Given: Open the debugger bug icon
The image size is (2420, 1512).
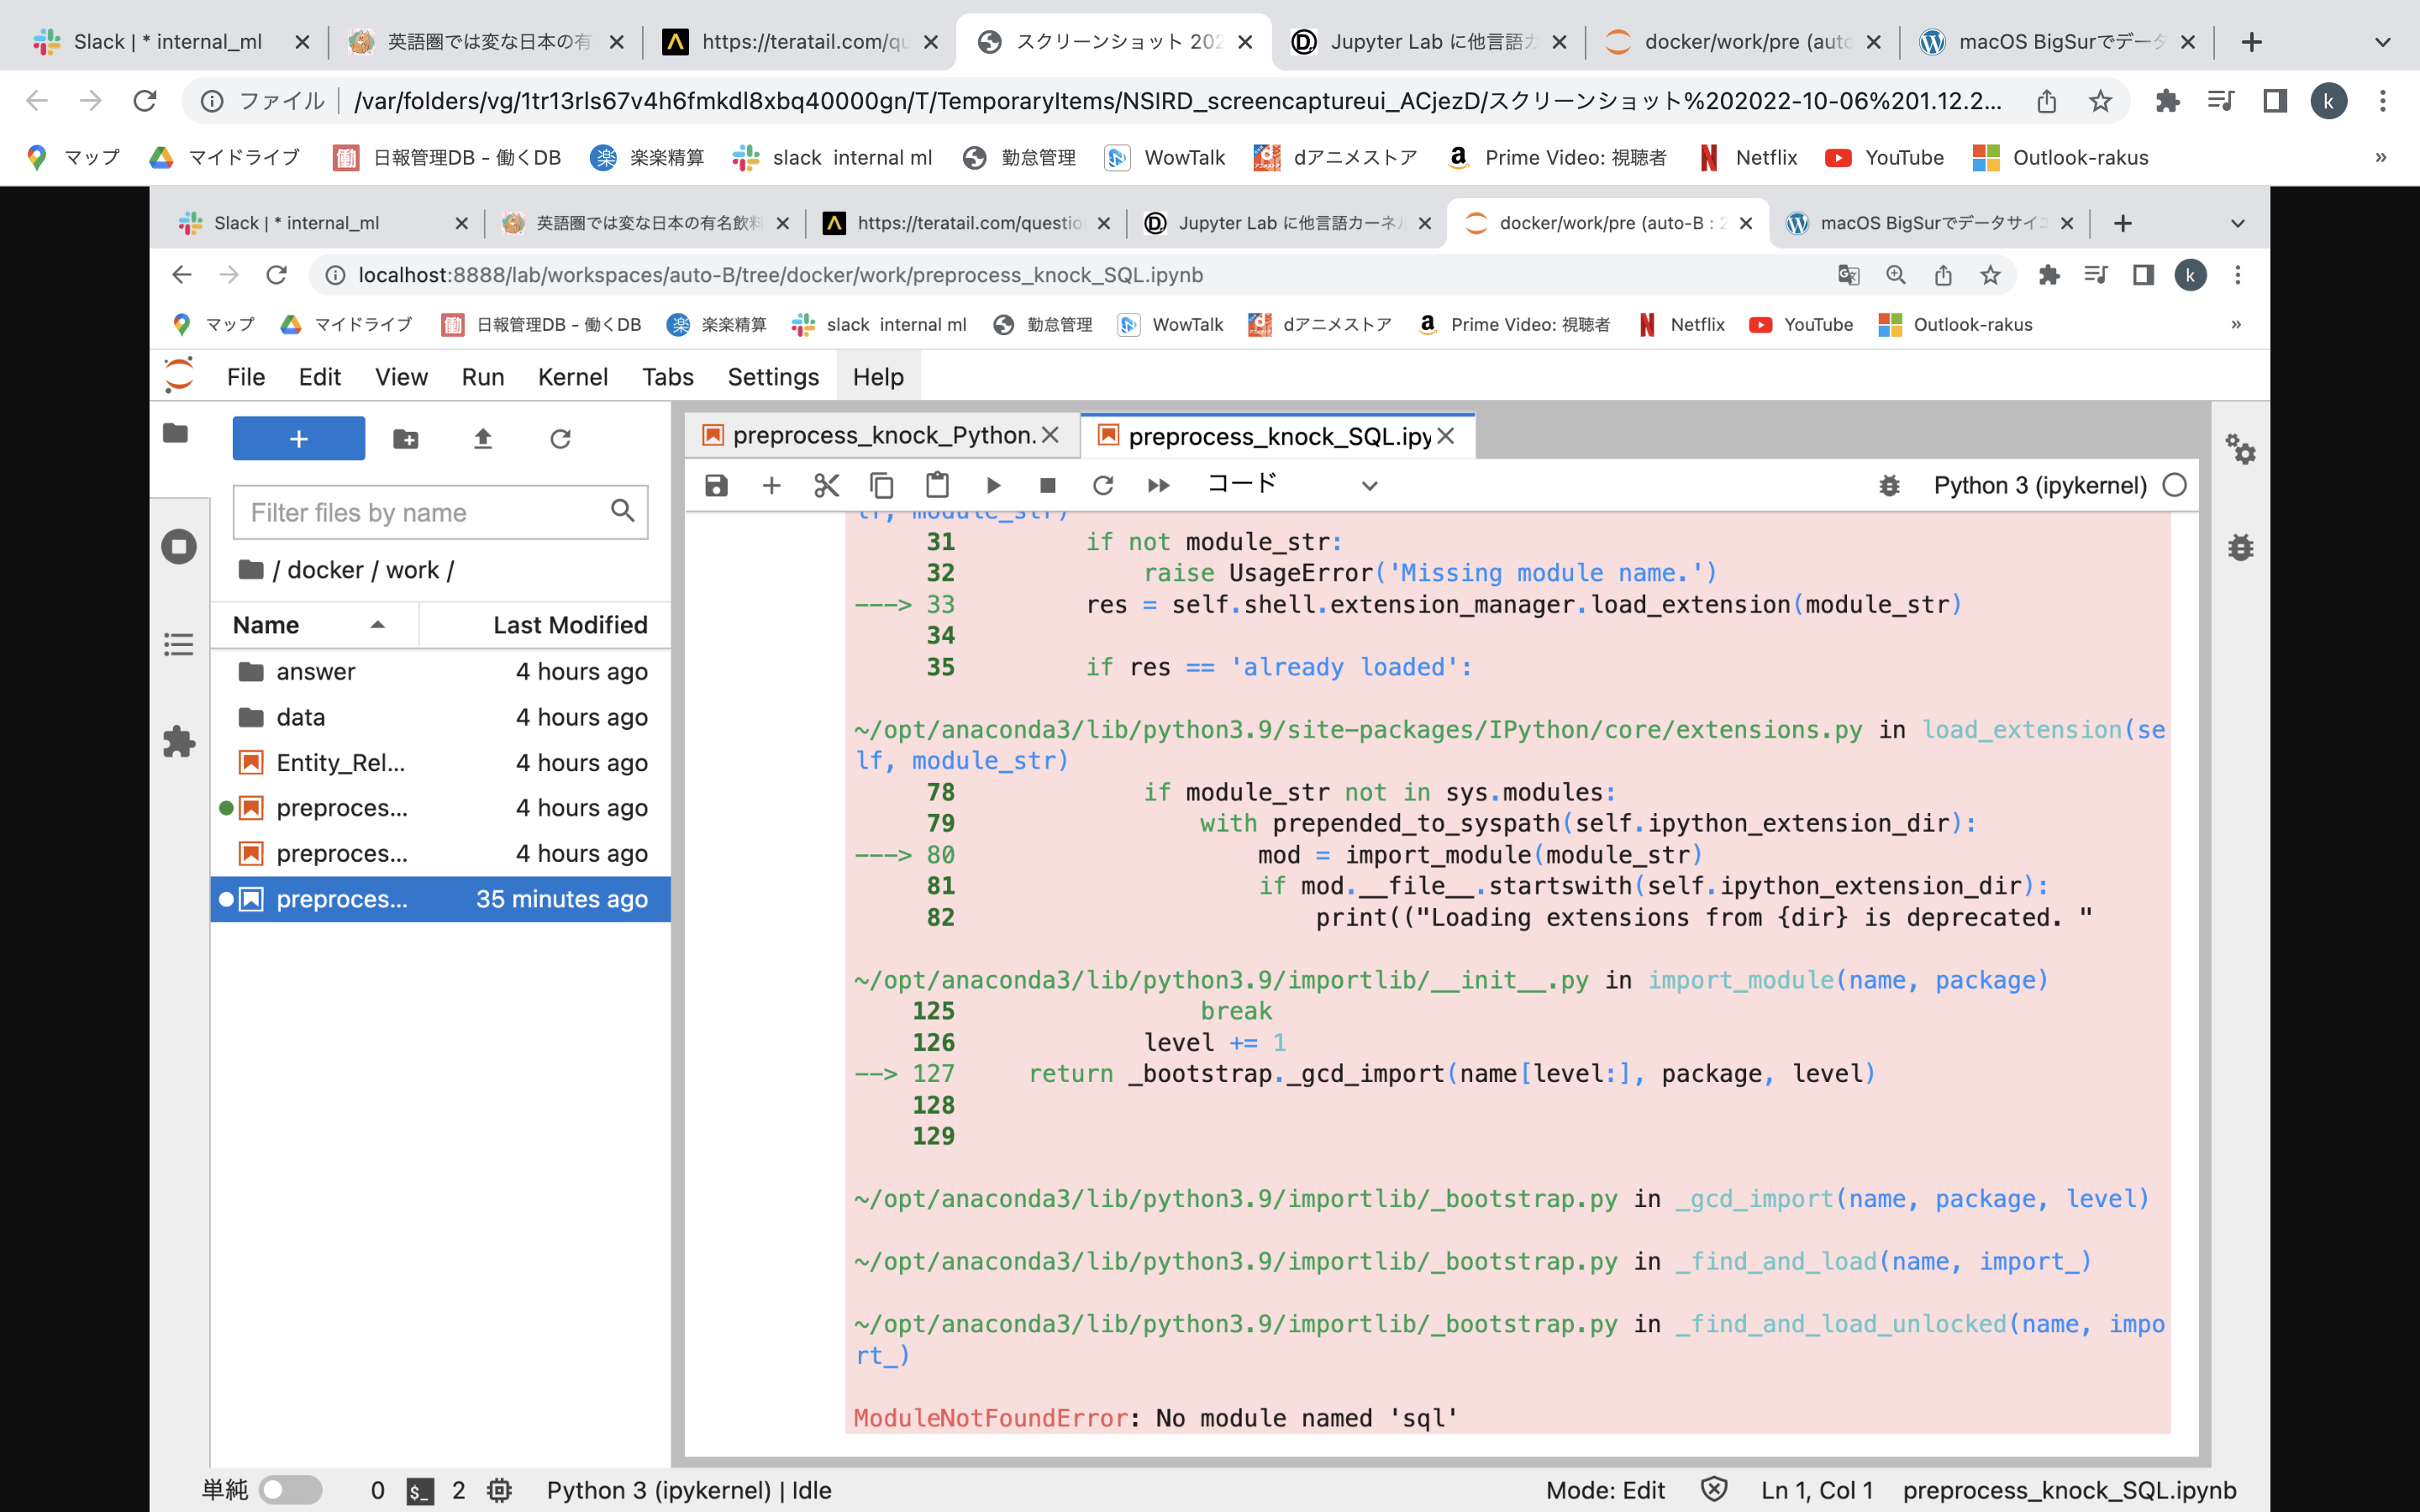Looking at the screenshot, I should [x=1888, y=485].
